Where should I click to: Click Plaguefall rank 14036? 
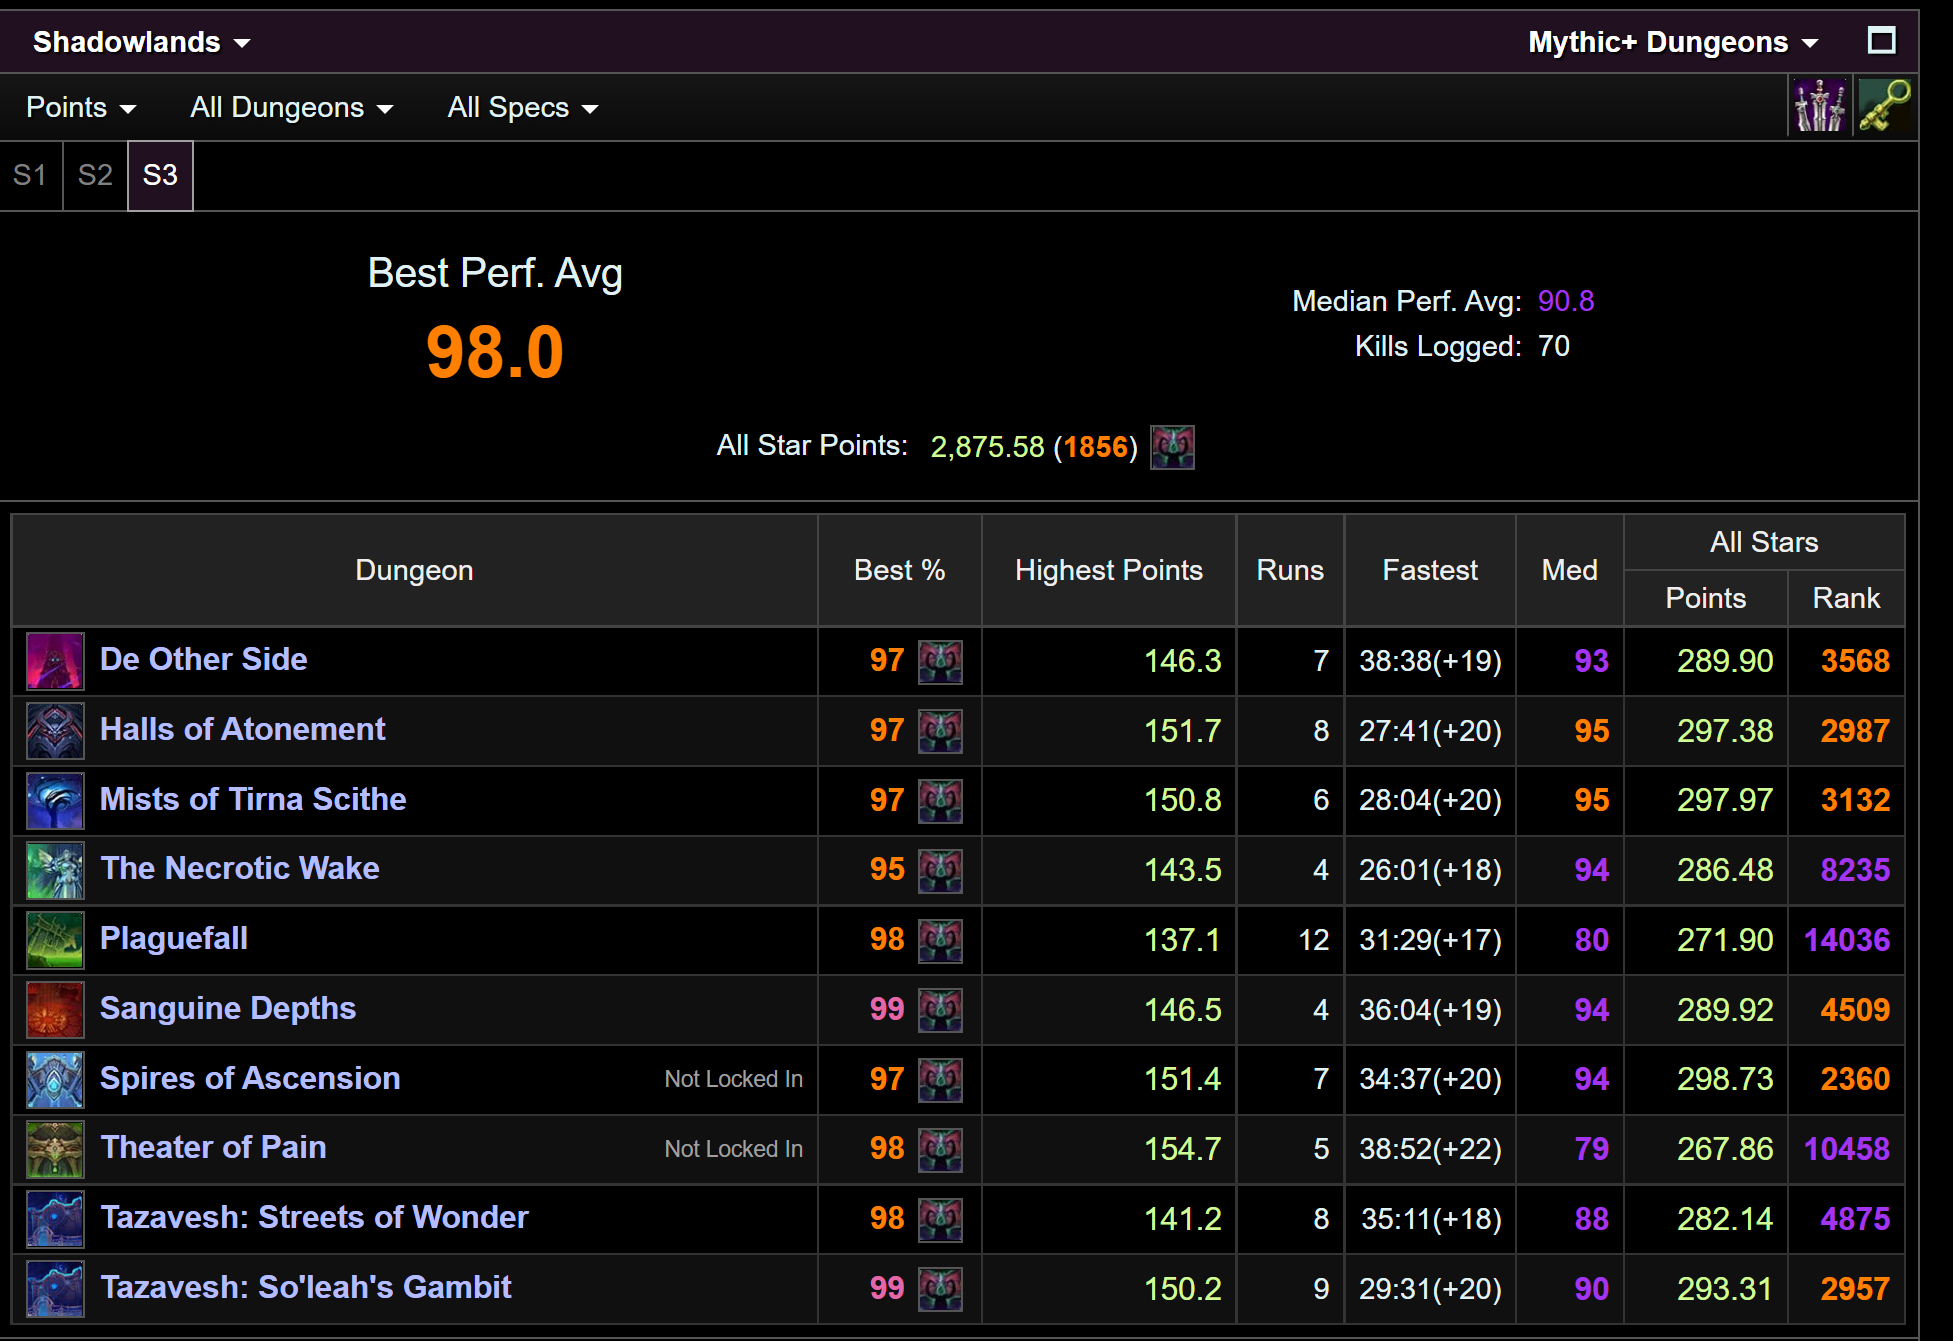tap(1847, 940)
